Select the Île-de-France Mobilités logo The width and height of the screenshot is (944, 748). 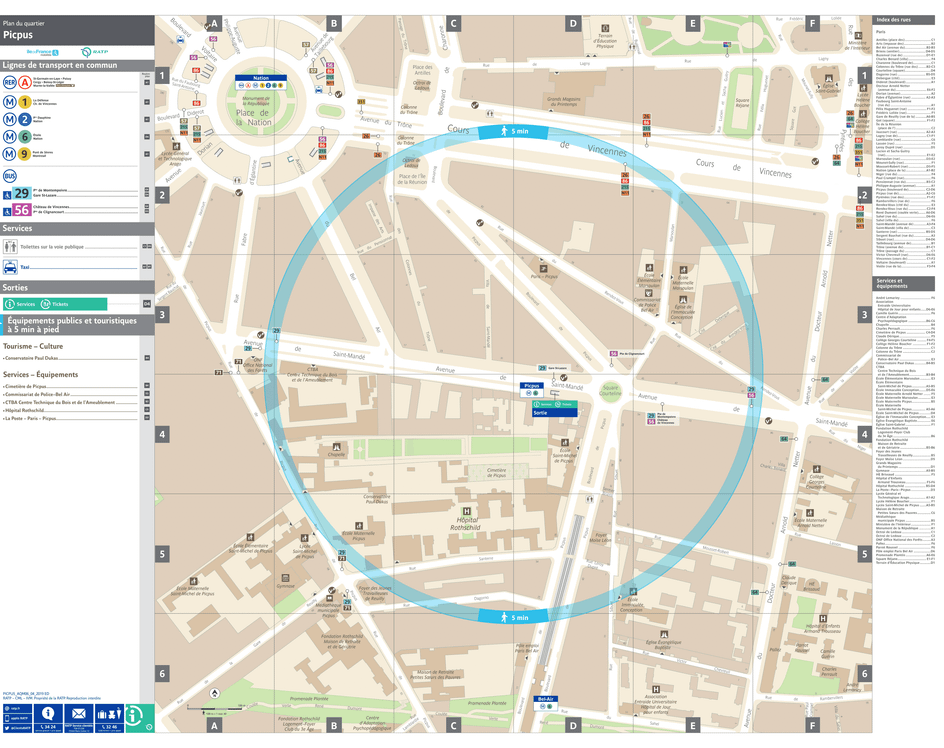(42, 52)
